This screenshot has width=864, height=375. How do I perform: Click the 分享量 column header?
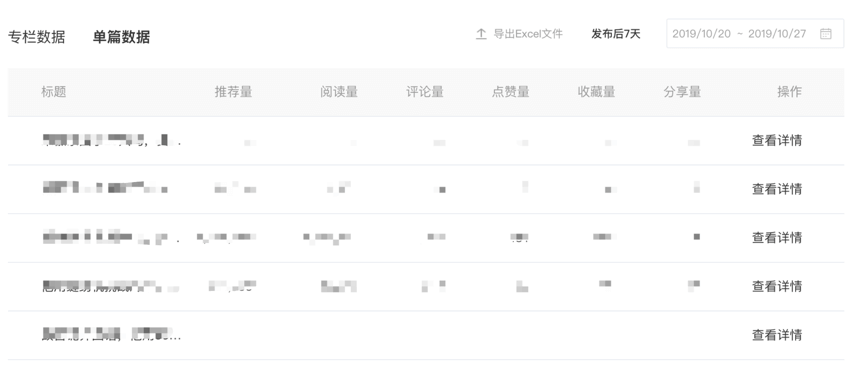(x=682, y=92)
